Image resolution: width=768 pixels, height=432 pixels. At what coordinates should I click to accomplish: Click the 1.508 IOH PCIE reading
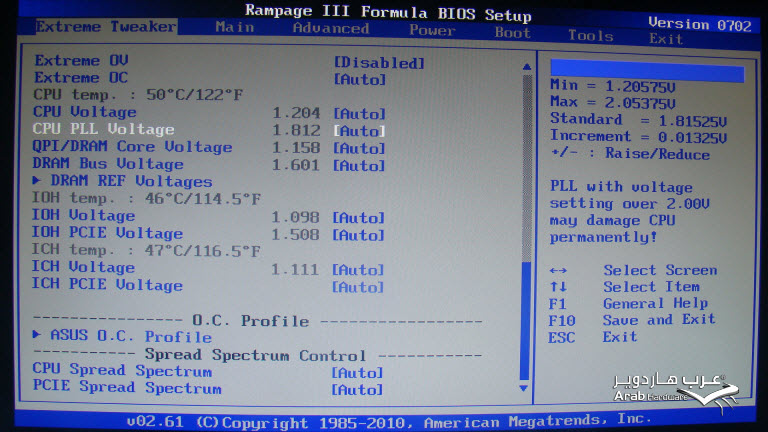295,235
